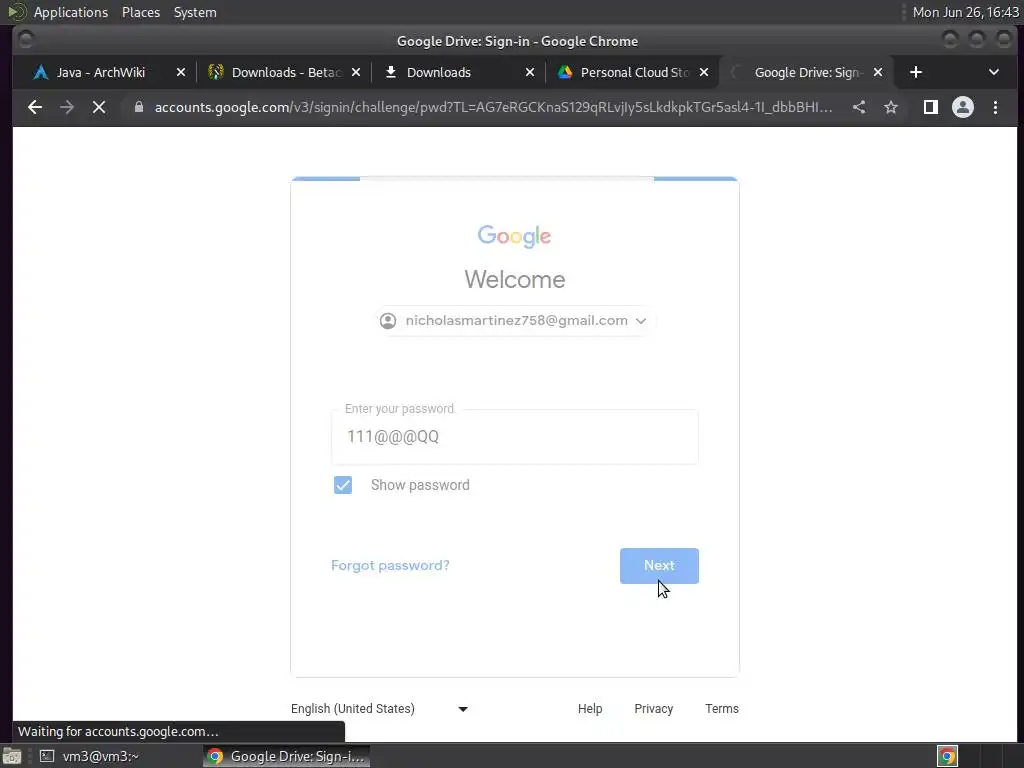This screenshot has width=1024, height=768.
Task: Open Chrome's three-dot menu
Action: (995, 107)
